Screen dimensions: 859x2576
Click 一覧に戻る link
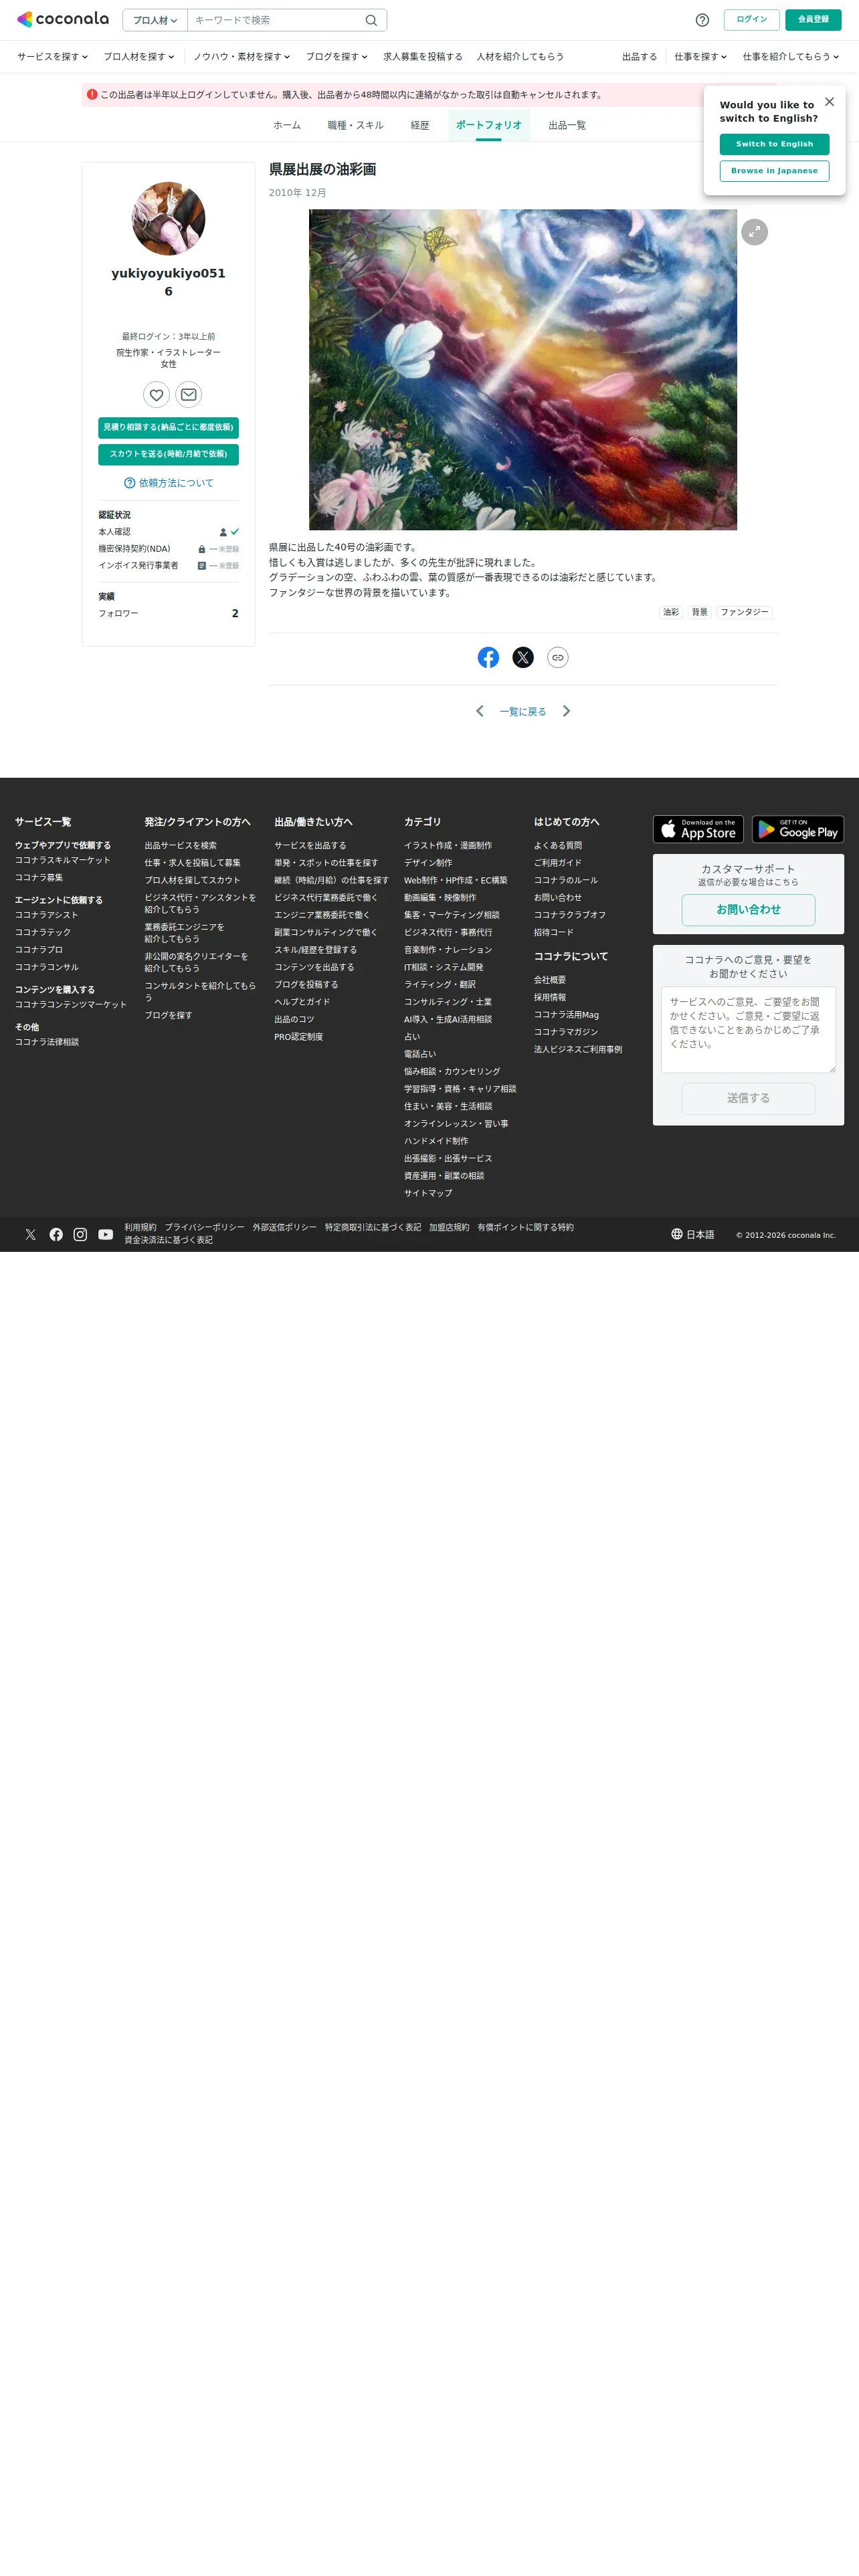coord(523,712)
